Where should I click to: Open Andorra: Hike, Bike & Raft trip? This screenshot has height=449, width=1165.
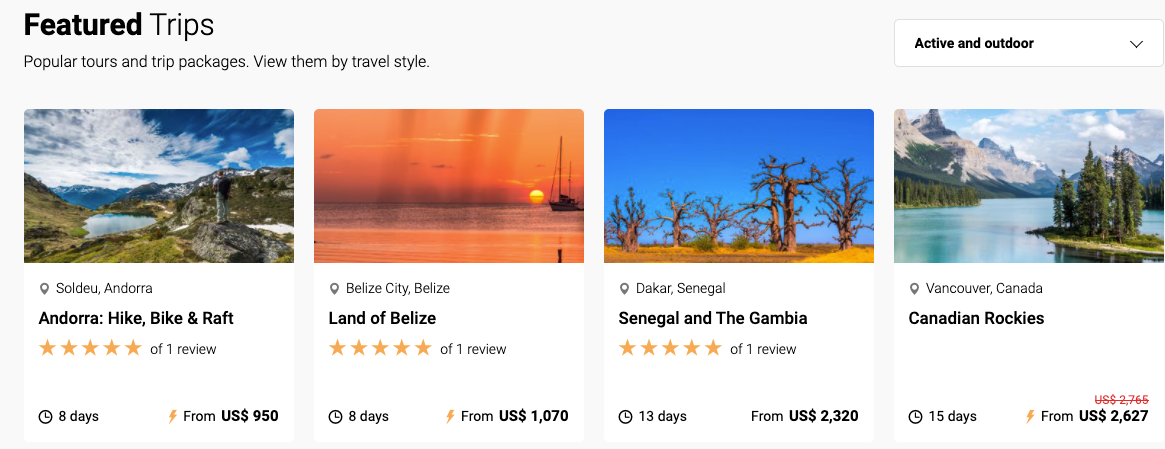pyautogui.click(x=136, y=318)
